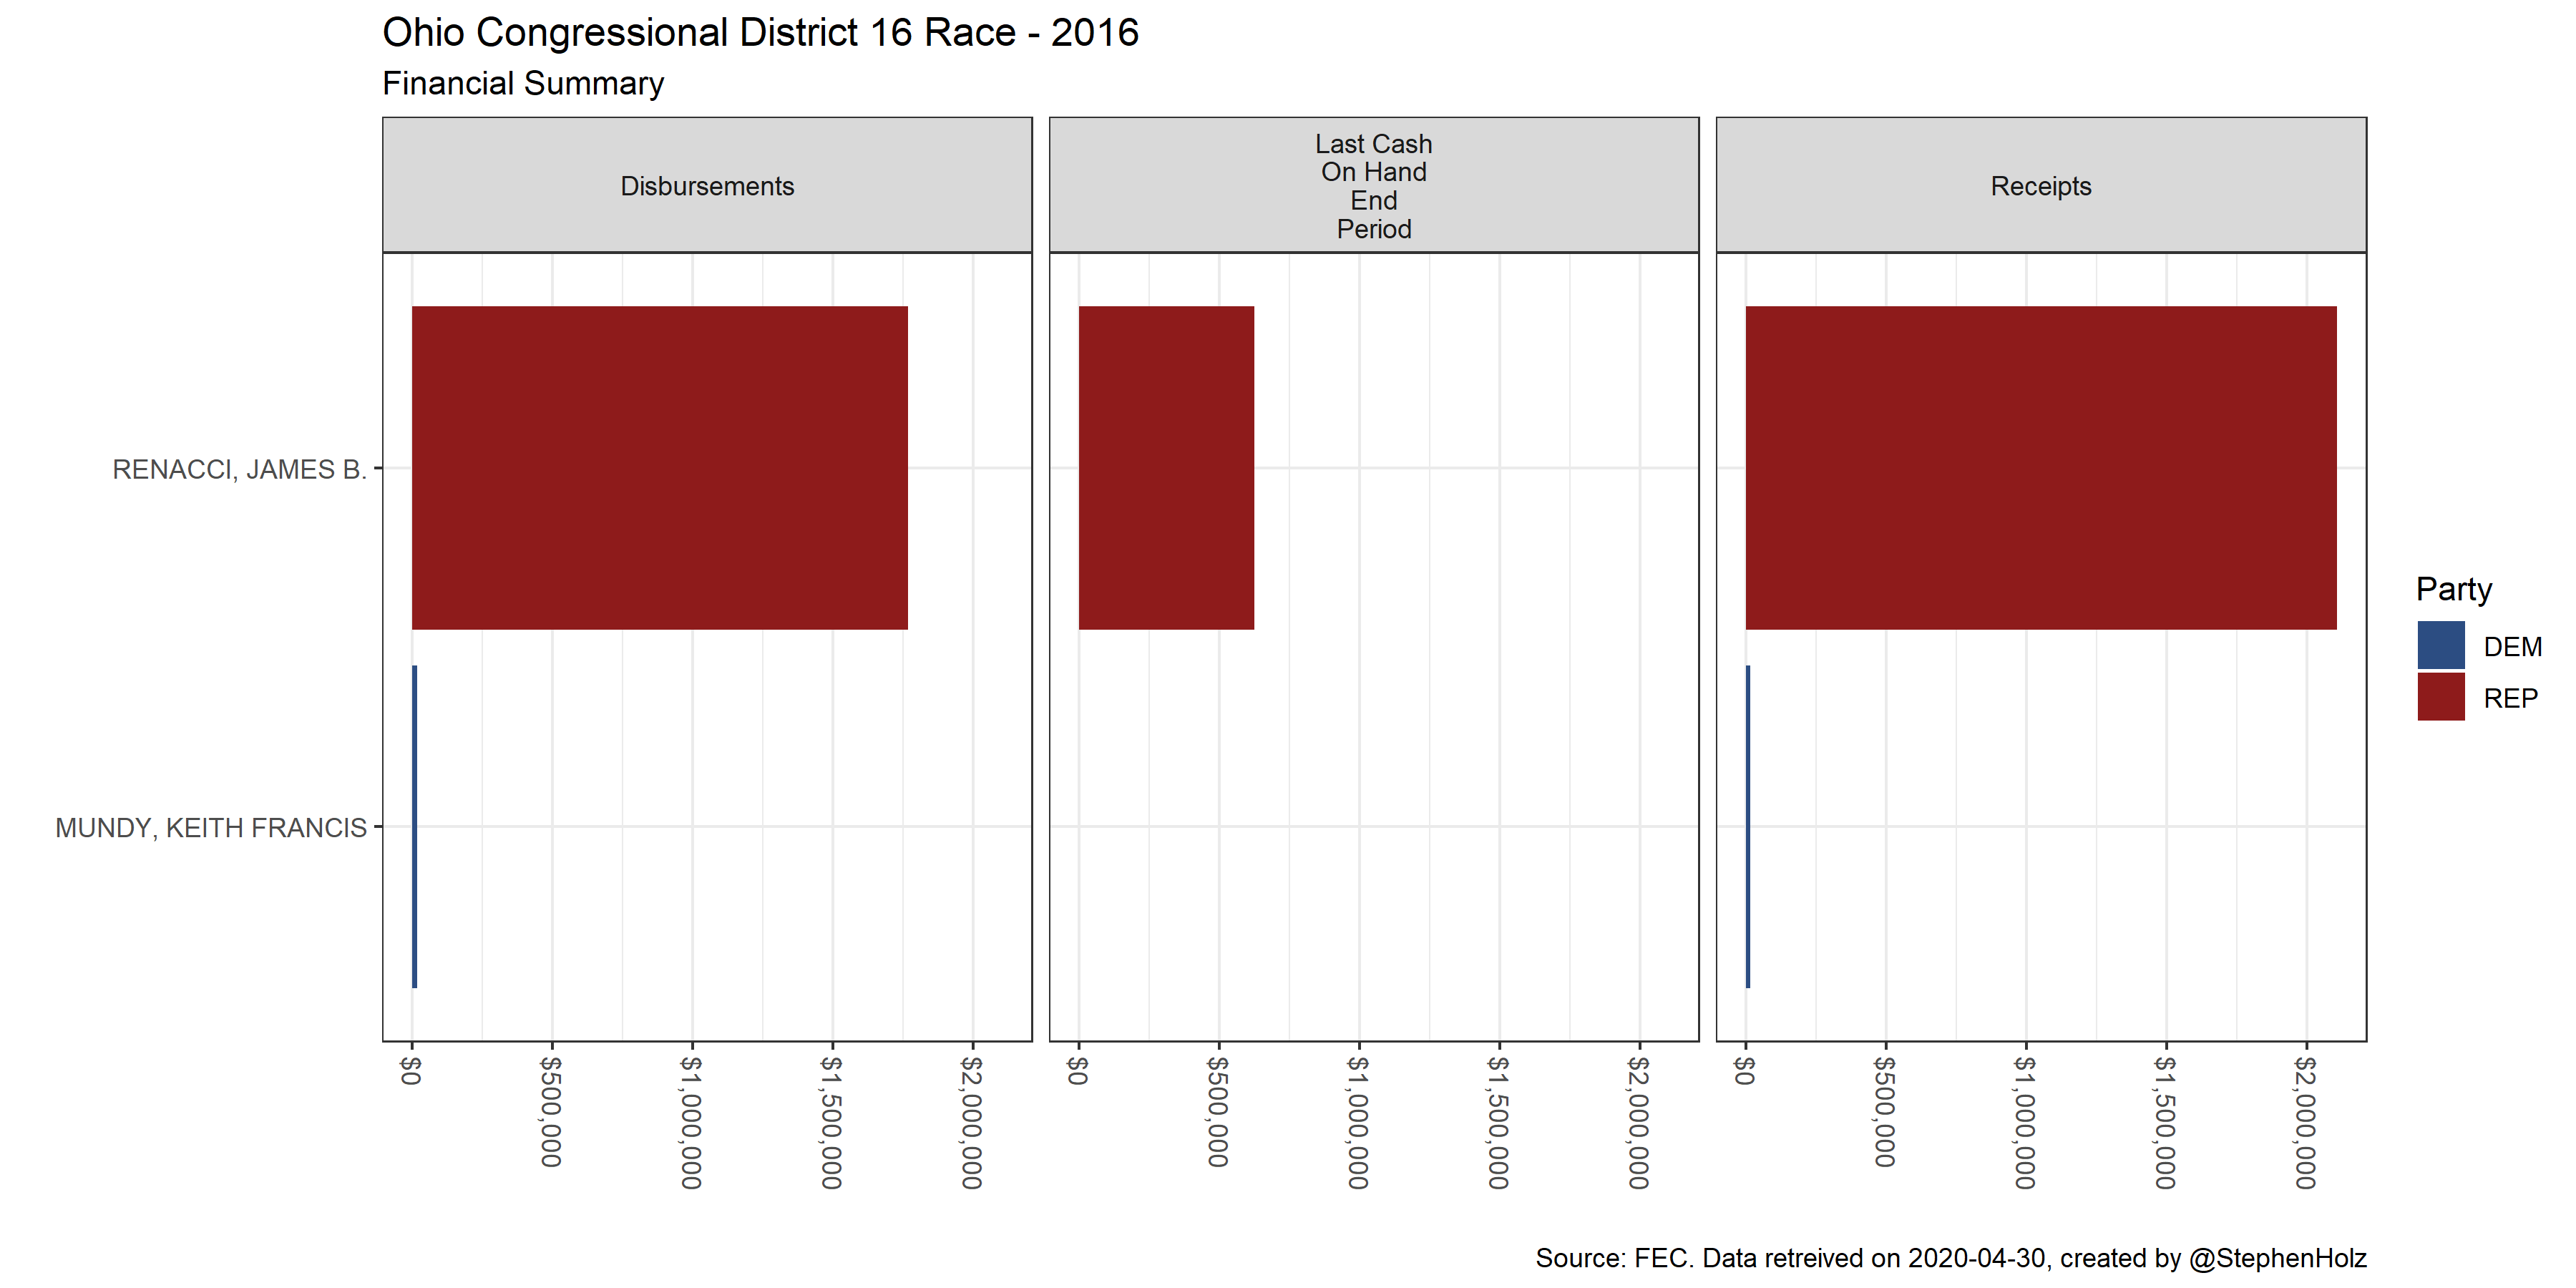Viewport: 2576px width, 1288px height.
Task: Click Mundy's blue Receipts bar
Action: tap(1748, 826)
